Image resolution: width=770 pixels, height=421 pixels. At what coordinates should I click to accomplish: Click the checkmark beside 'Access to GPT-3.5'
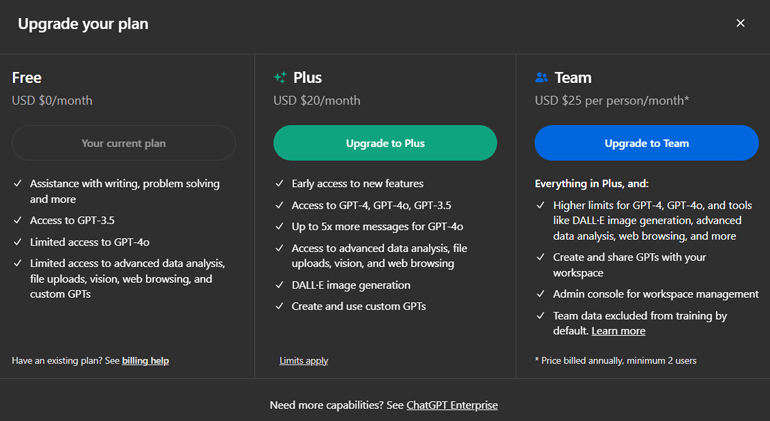pos(17,222)
